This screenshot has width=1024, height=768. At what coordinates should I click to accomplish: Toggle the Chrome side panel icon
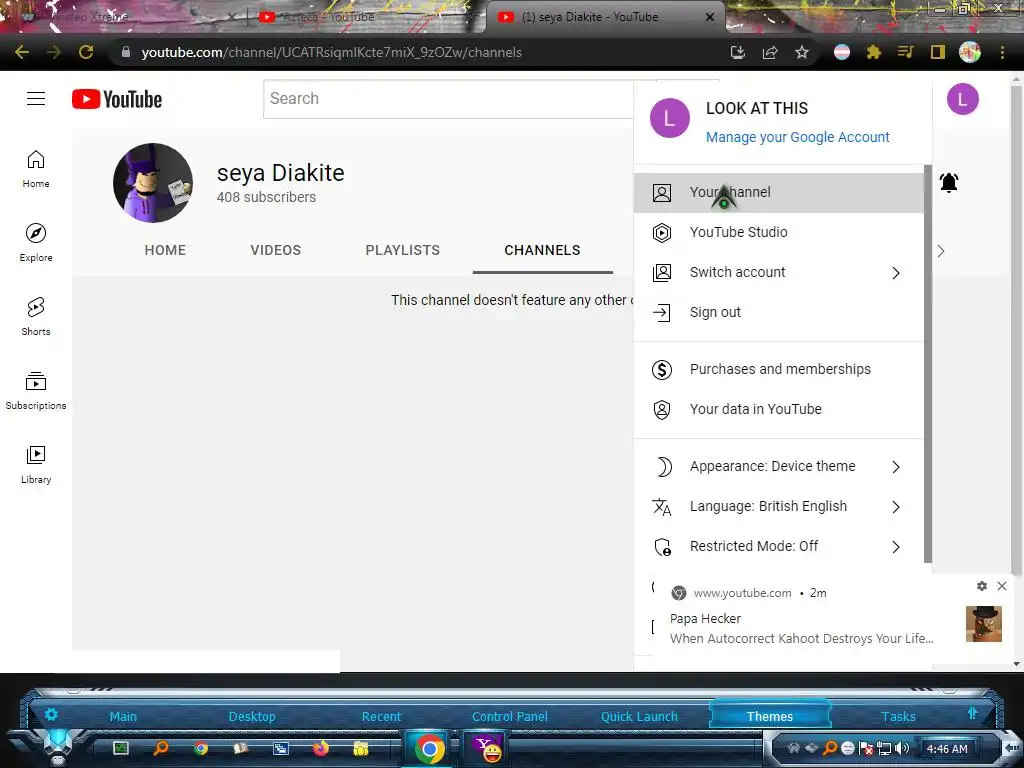938,52
